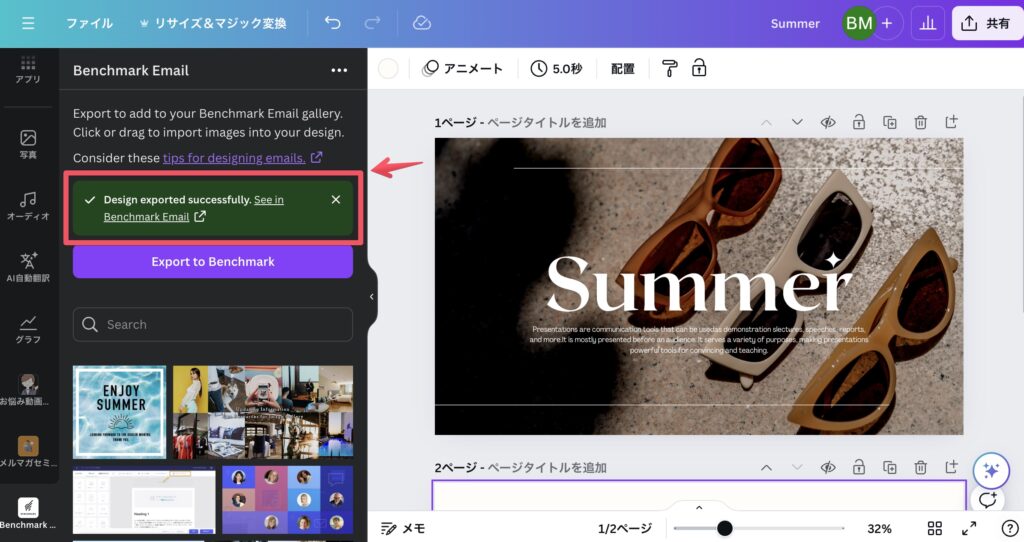Click the cloud save status icon
The width and height of the screenshot is (1024, 542).
pyautogui.click(x=421, y=23)
